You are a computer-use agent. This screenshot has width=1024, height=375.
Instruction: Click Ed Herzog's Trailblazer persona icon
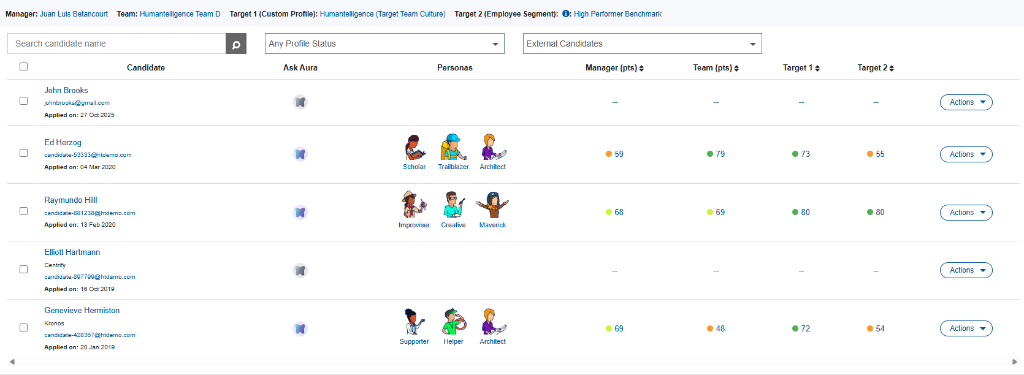[453, 148]
